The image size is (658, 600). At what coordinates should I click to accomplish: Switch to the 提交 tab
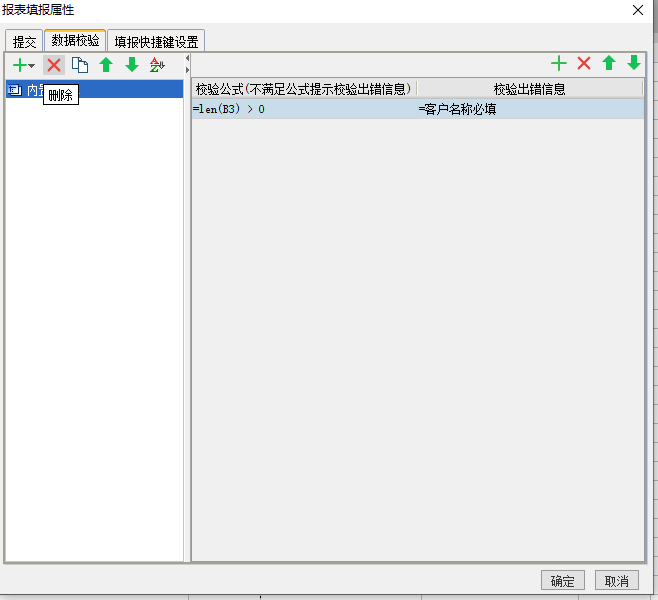pyautogui.click(x=24, y=42)
